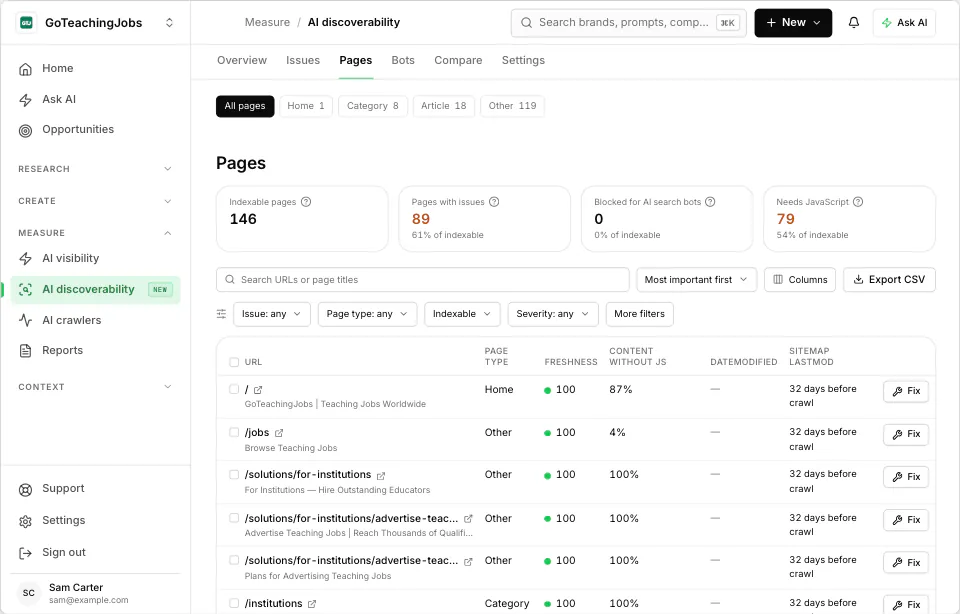The width and height of the screenshot is (960, 614).
Task: Click the Measure breadcrumb link
Action: tap(267, 23)
